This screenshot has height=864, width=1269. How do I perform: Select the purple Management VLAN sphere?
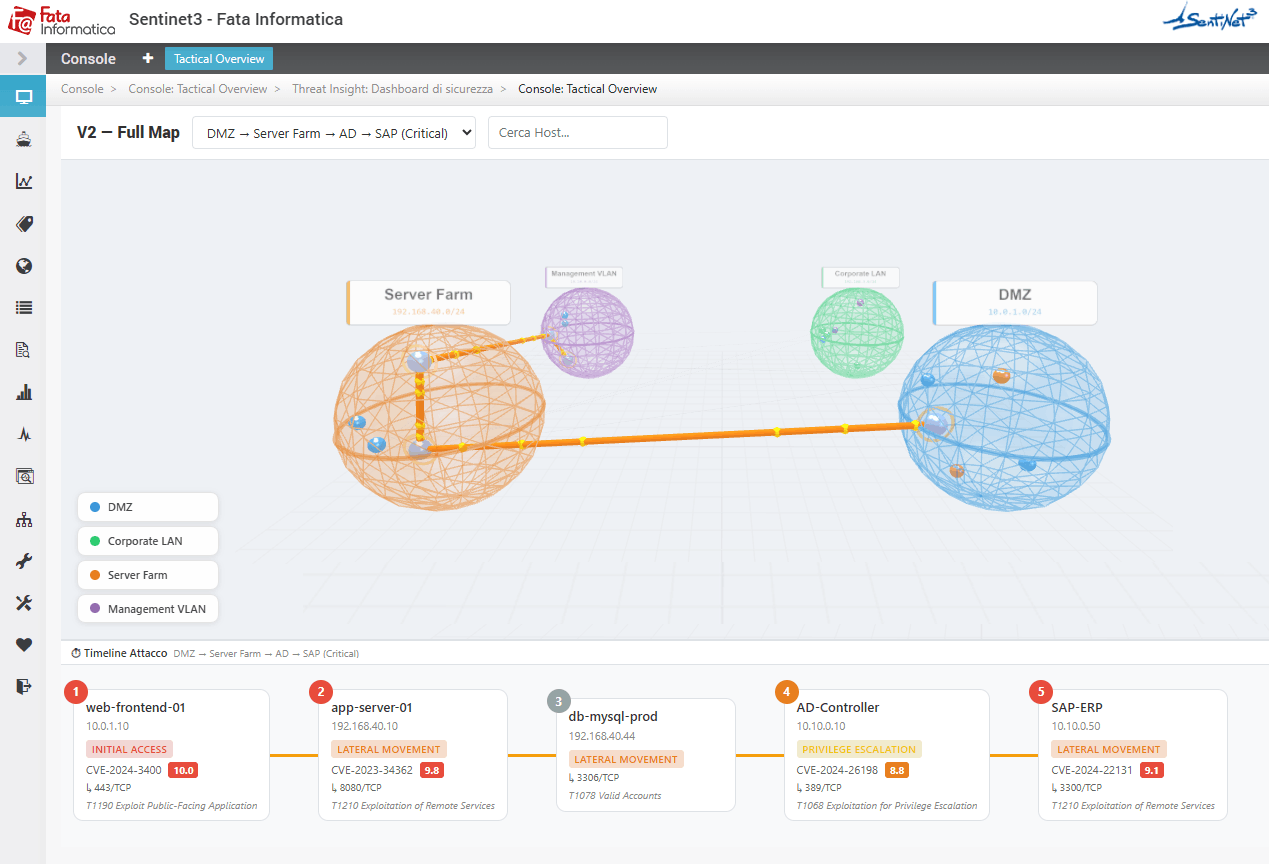click(587, 335)
